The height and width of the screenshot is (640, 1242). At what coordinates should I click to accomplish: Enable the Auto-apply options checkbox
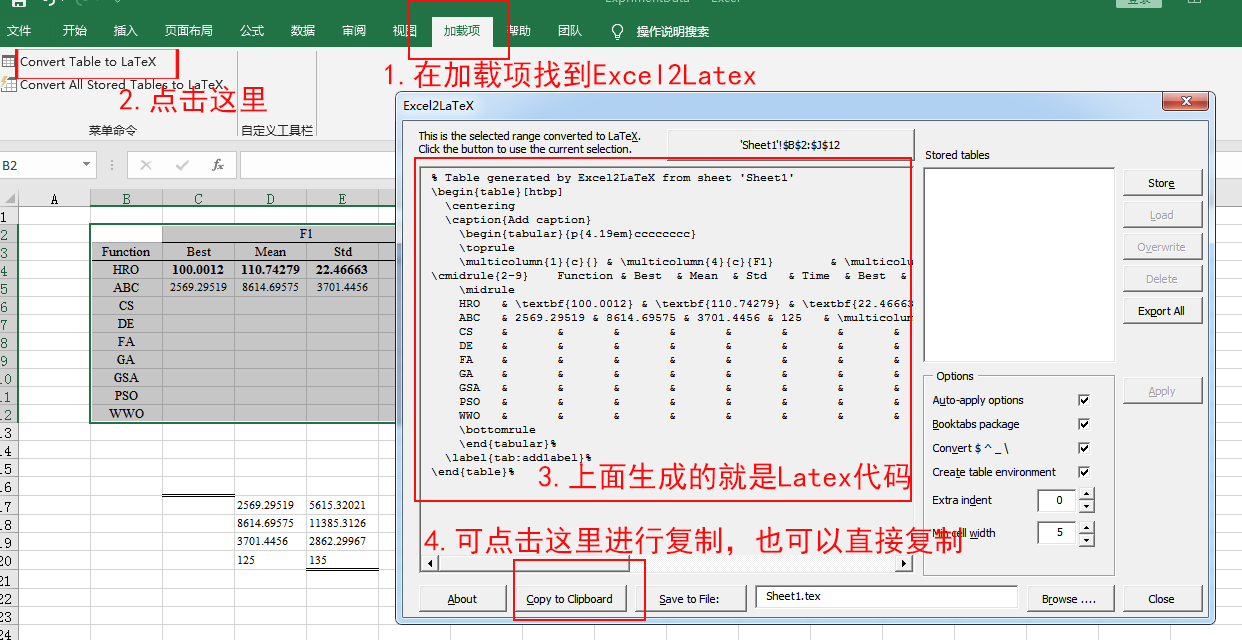pyautogui.click(x=1084, y=399)
